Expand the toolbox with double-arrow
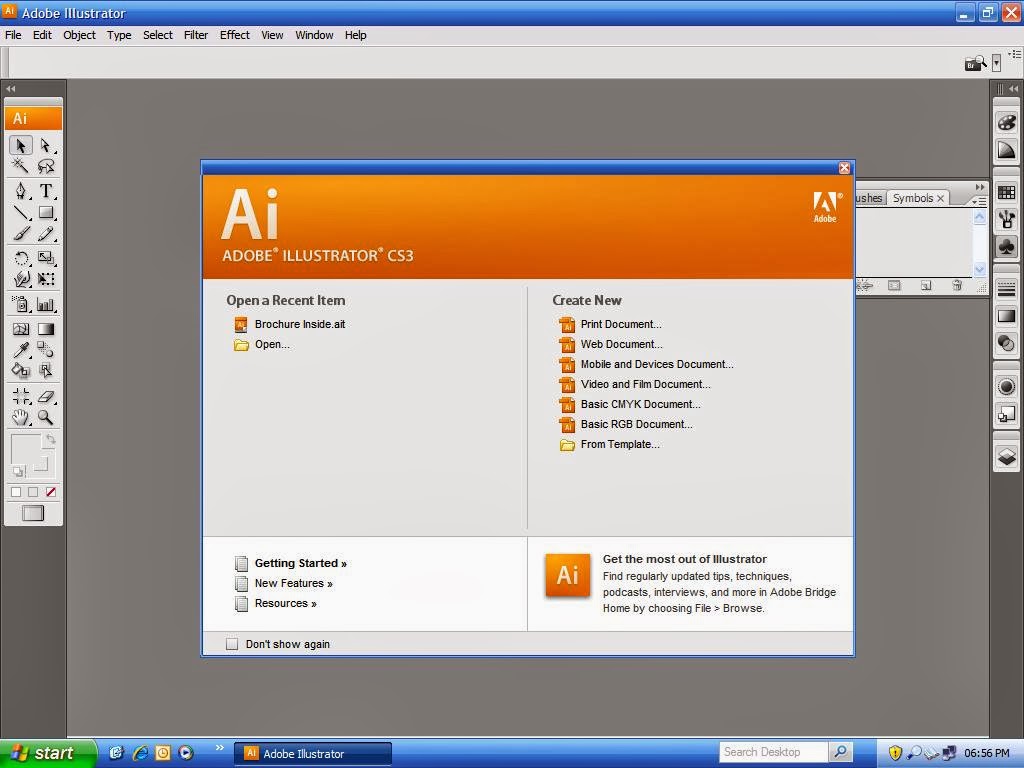1024x768 pixels. click(10, 88)
